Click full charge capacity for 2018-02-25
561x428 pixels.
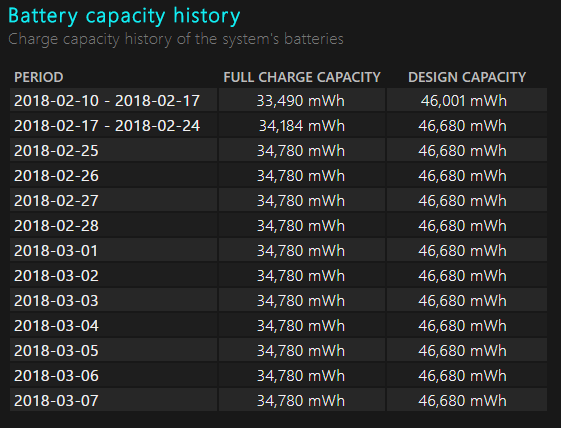click(302, 150)
